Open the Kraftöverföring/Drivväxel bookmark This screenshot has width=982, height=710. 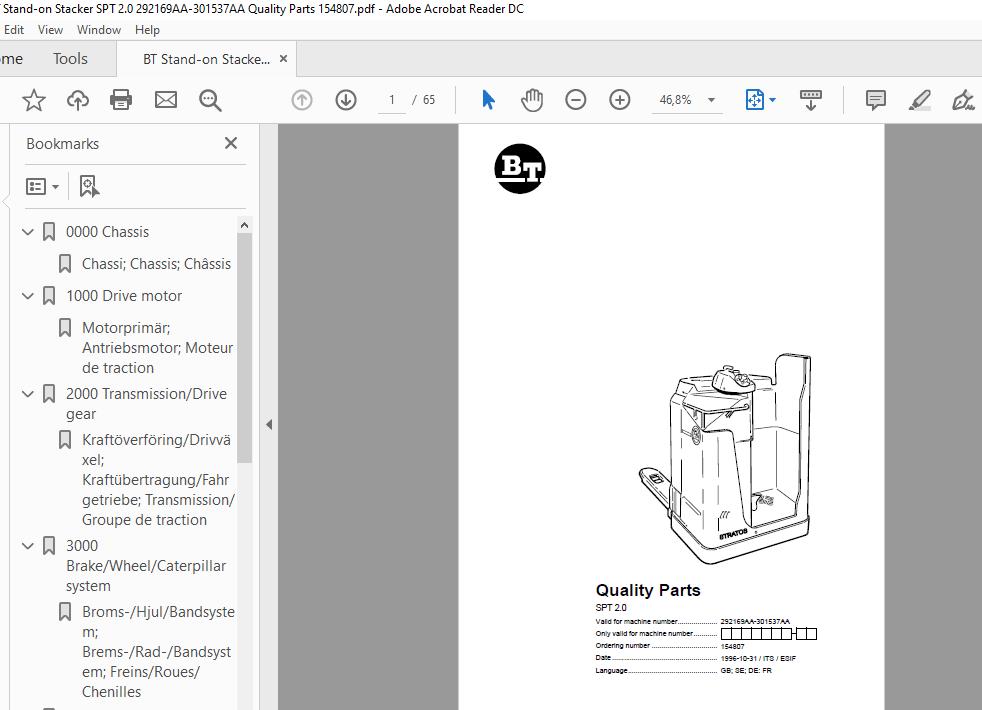(x=158, y=480)
